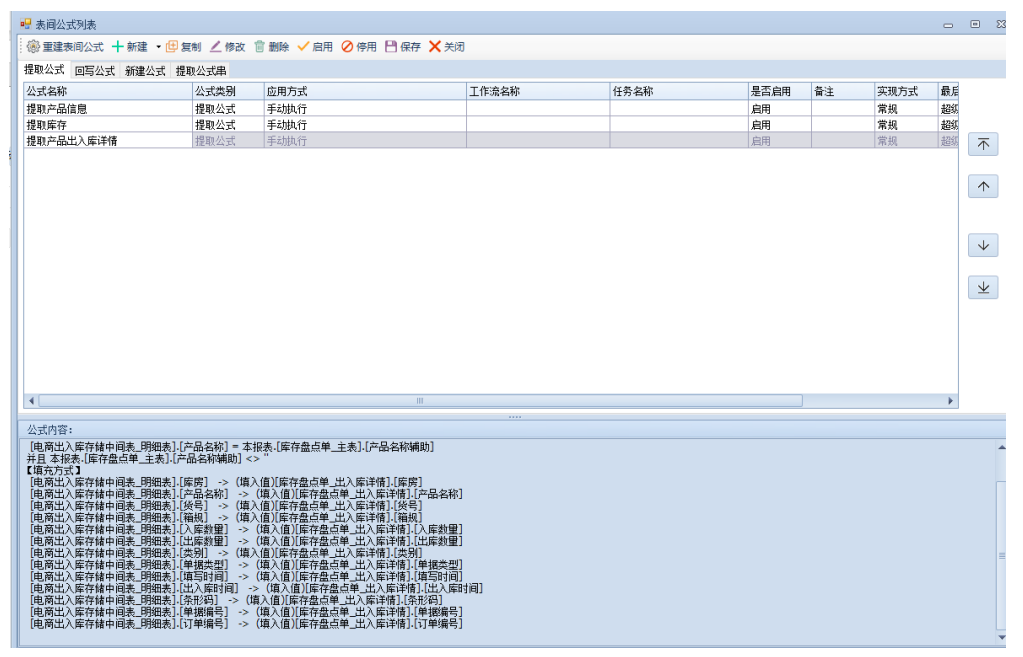The width and height of the screenshot is (1023, 657).
Task: Click the 复制 copy toolbar button
Action: [183, 47]
